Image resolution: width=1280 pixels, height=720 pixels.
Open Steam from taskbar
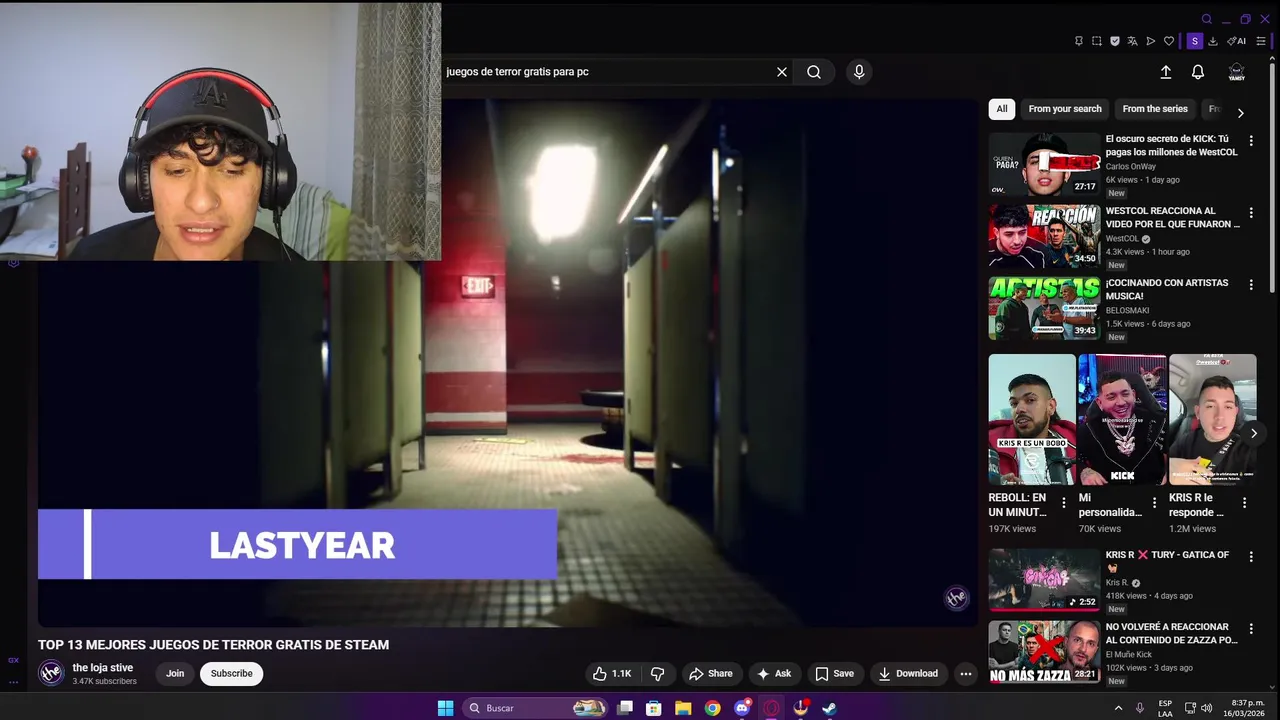pyautogui.click(x=829, y=708)
